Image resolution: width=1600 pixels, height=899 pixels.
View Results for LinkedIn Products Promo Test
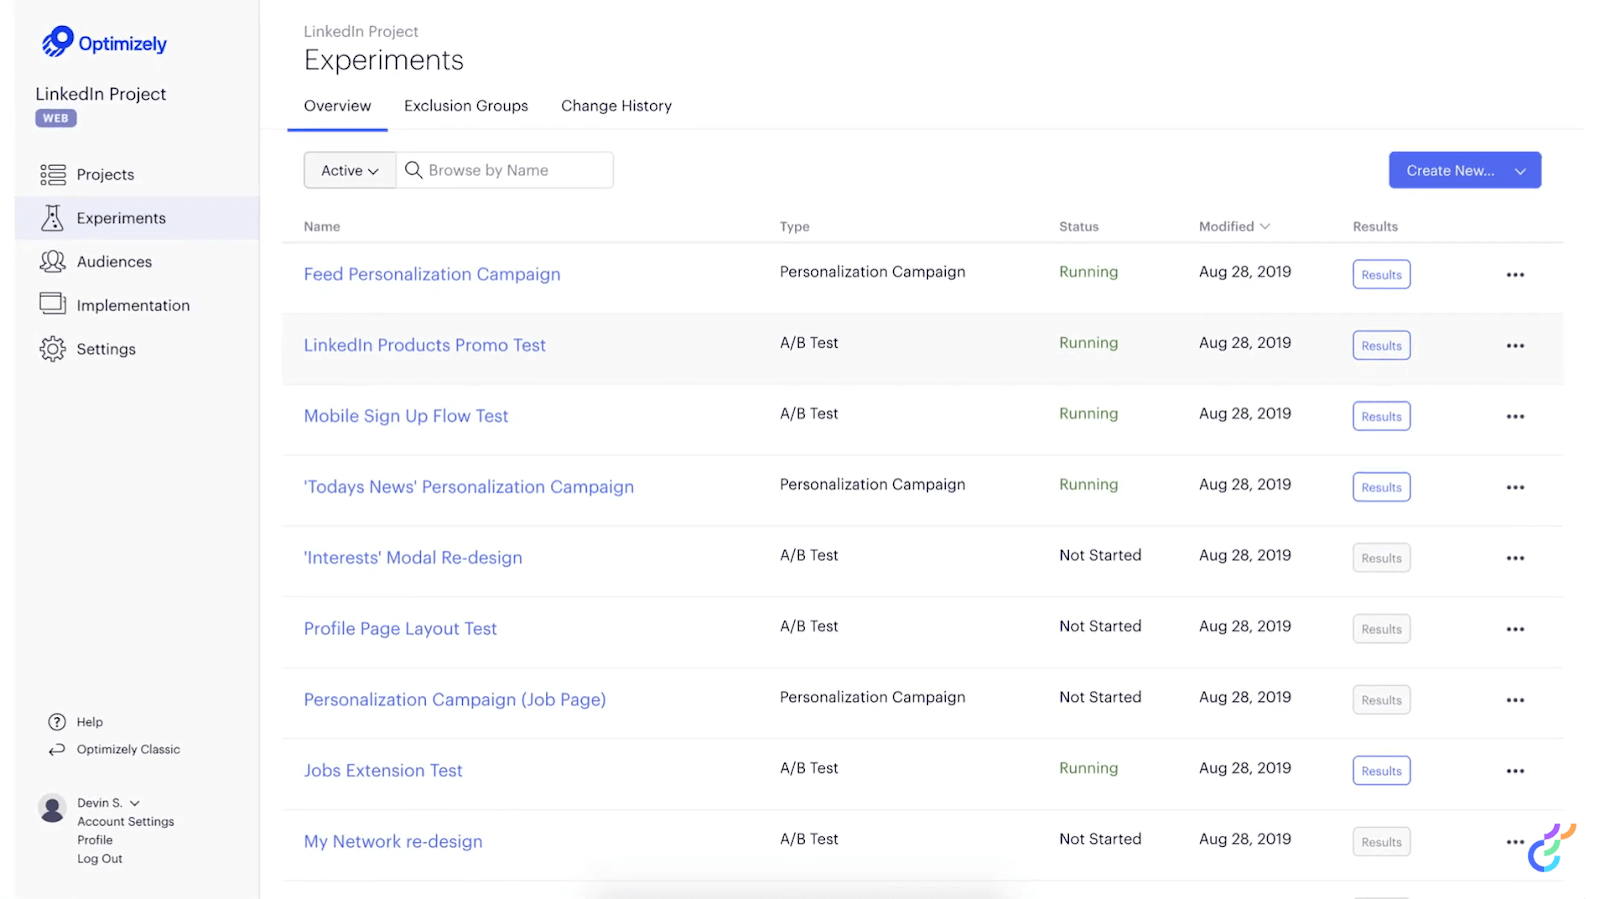[x=1381, y=346]
